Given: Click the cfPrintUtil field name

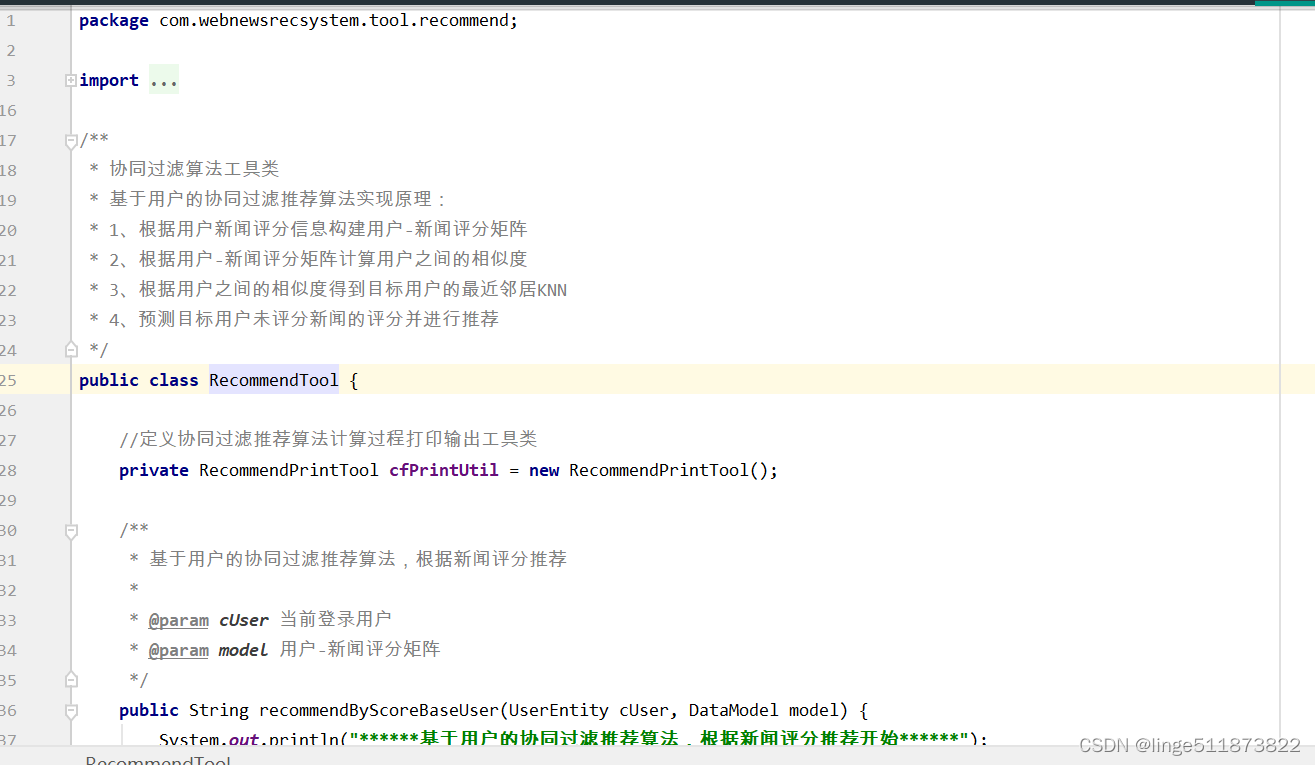Looking at the screenshot, I should pos(444,470).
